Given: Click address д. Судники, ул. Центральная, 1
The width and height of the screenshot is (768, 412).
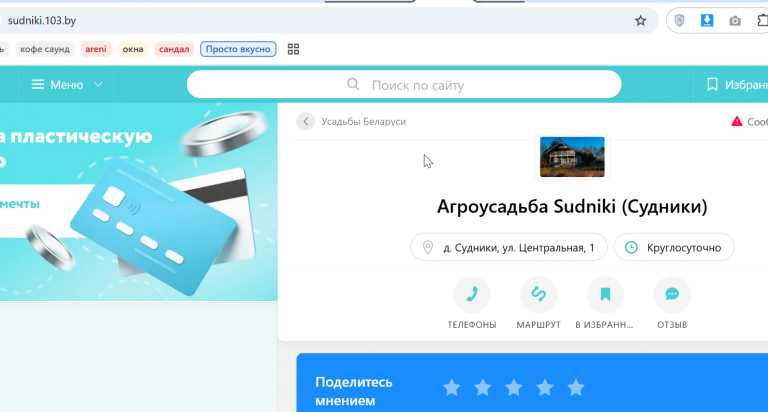Looking at the screenshot, I should 508,247.
